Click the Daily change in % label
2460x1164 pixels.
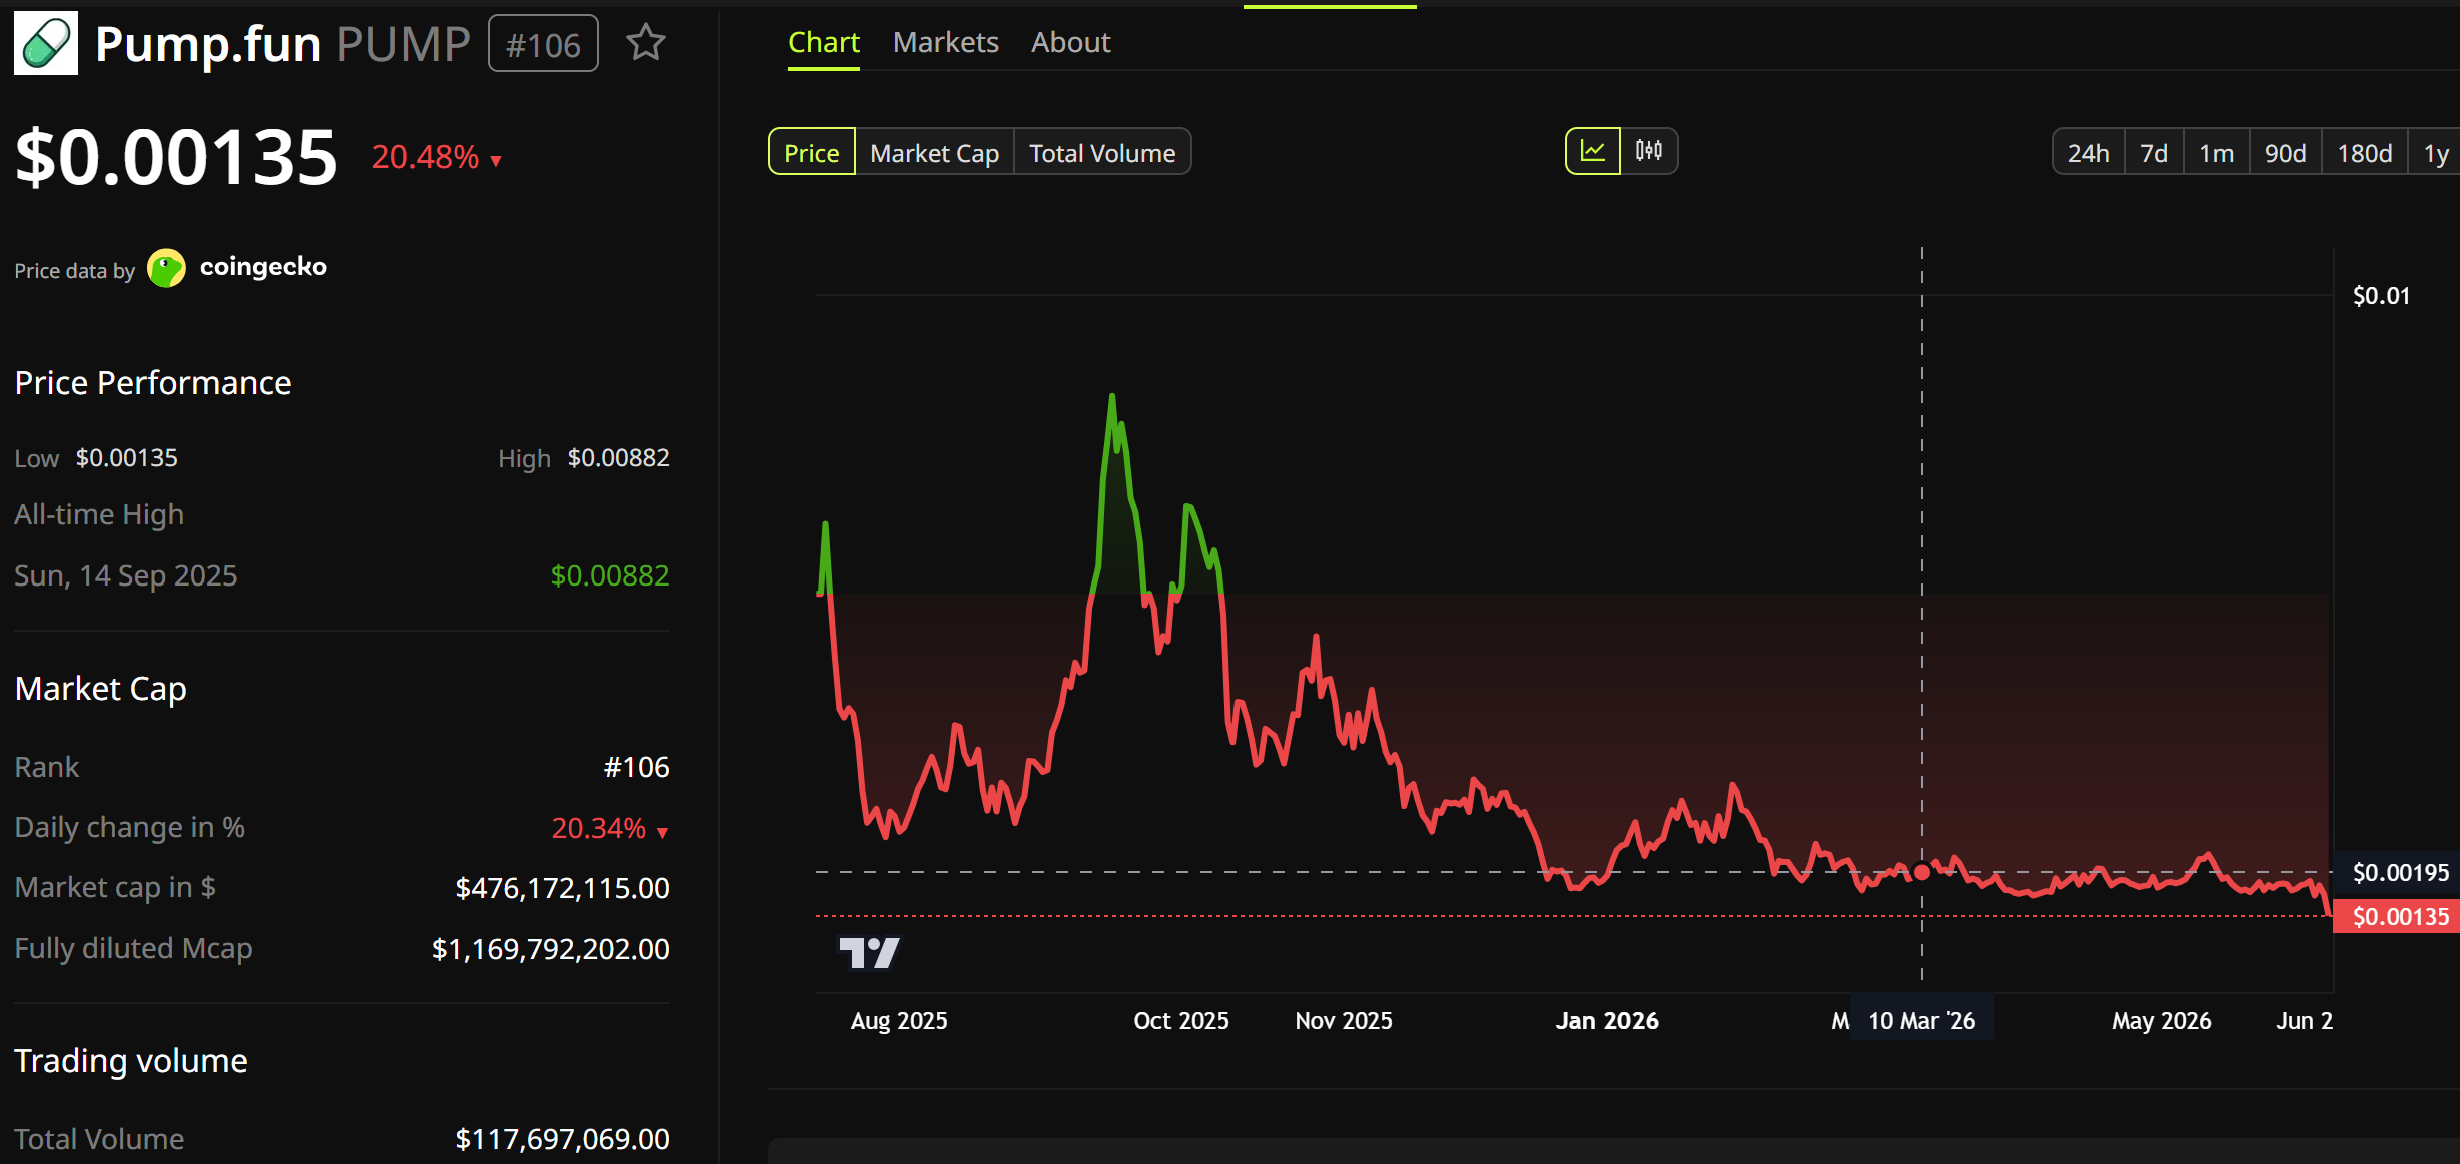(x=130, y=827)
